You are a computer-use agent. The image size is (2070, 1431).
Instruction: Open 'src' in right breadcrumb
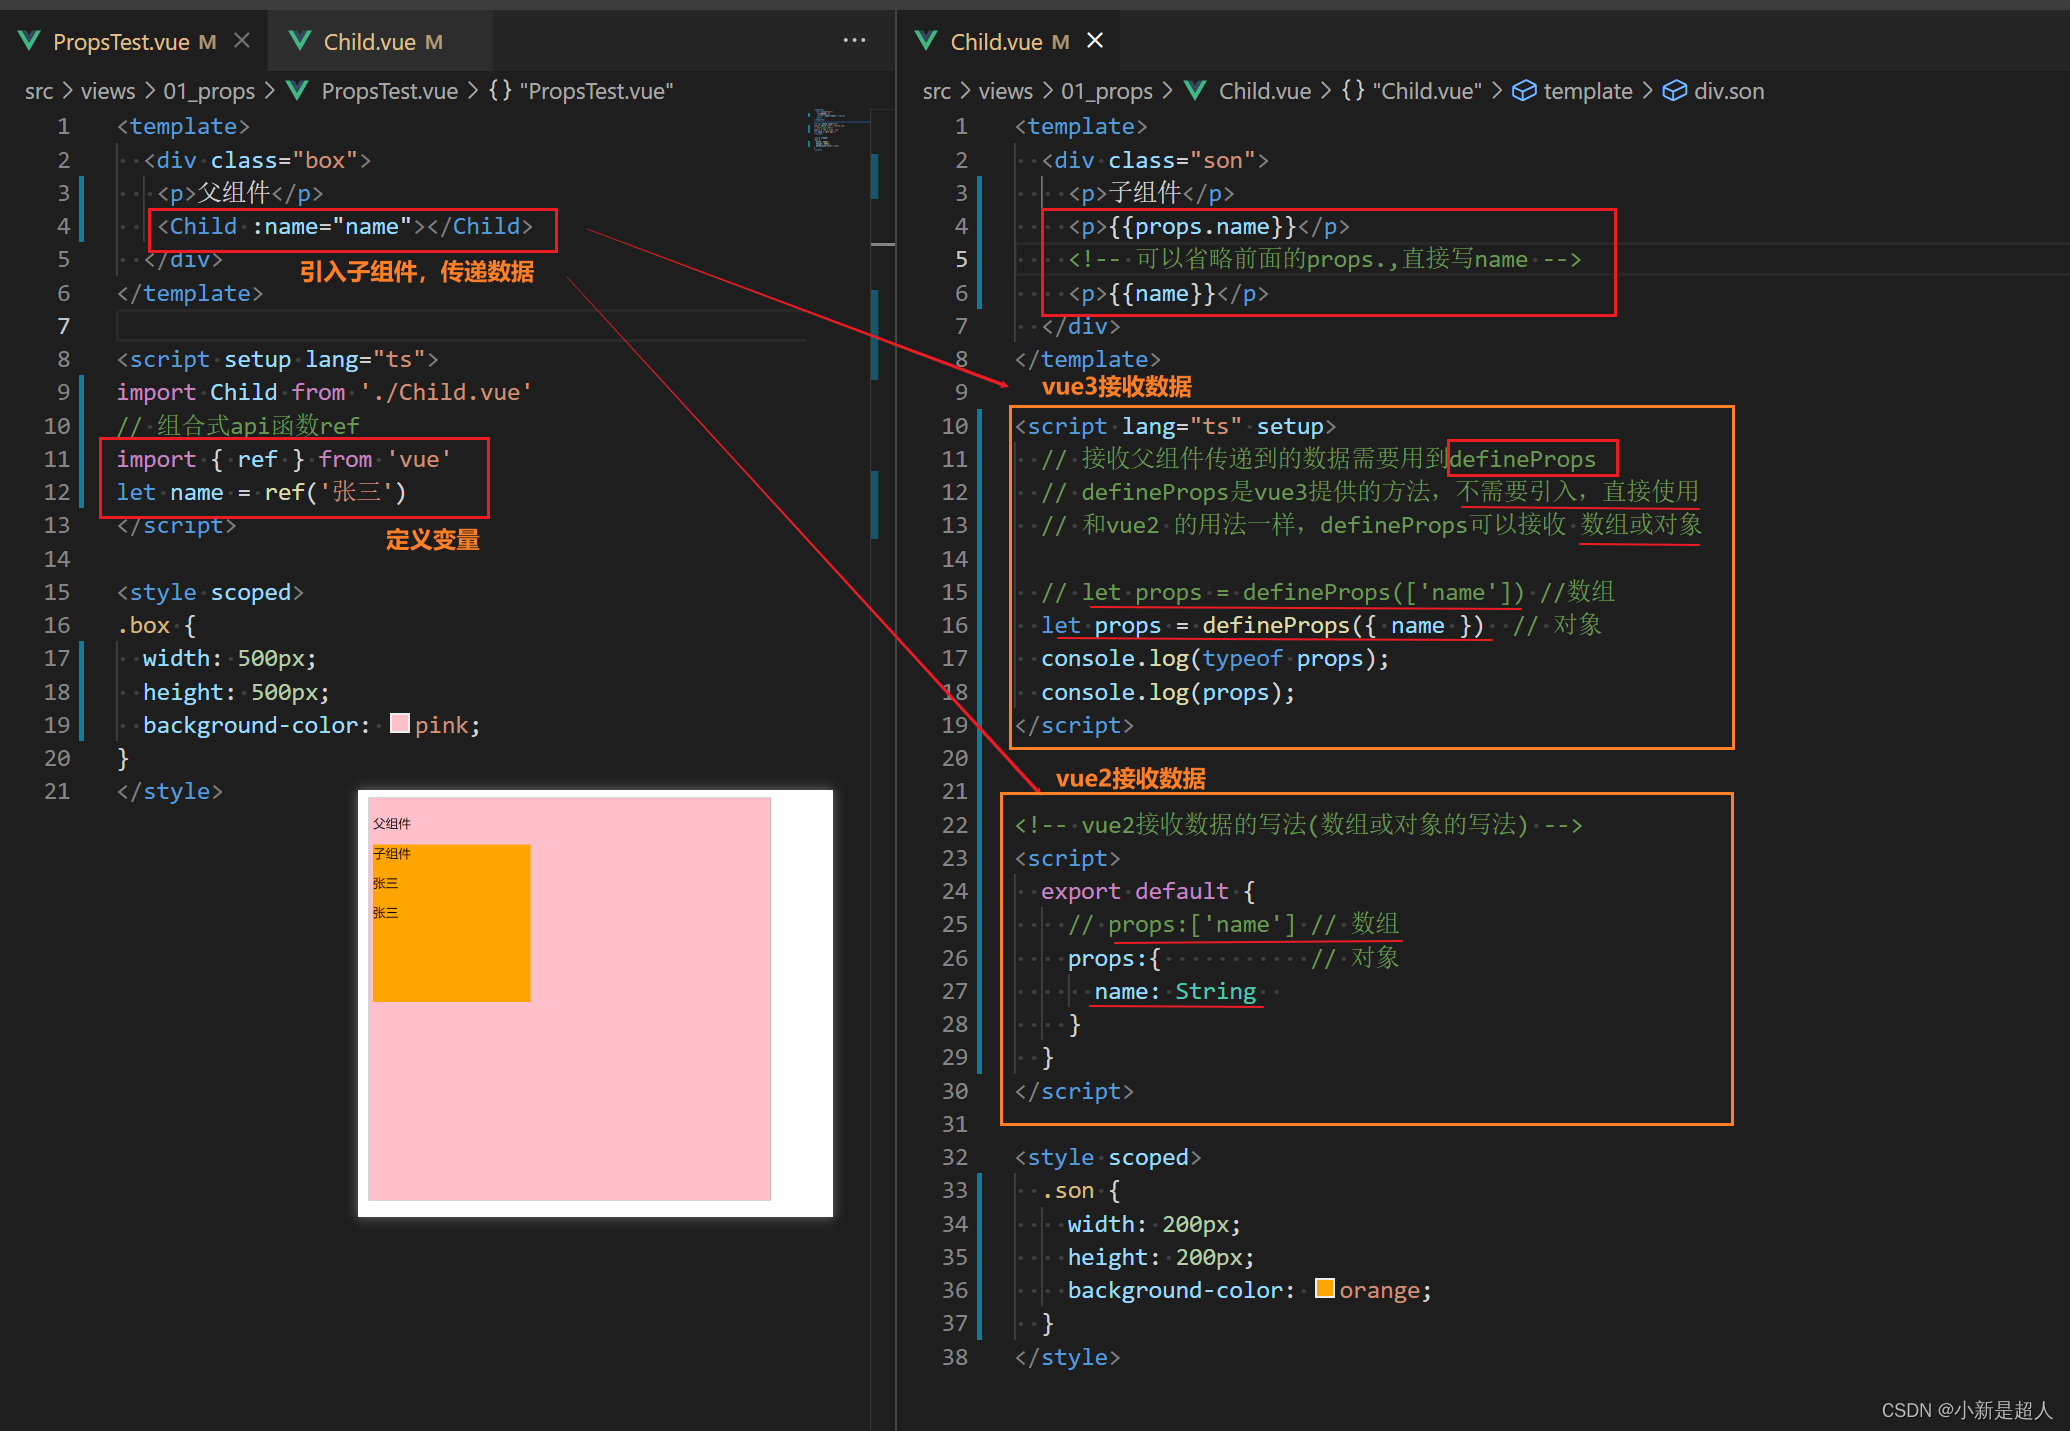coord(937,91)
